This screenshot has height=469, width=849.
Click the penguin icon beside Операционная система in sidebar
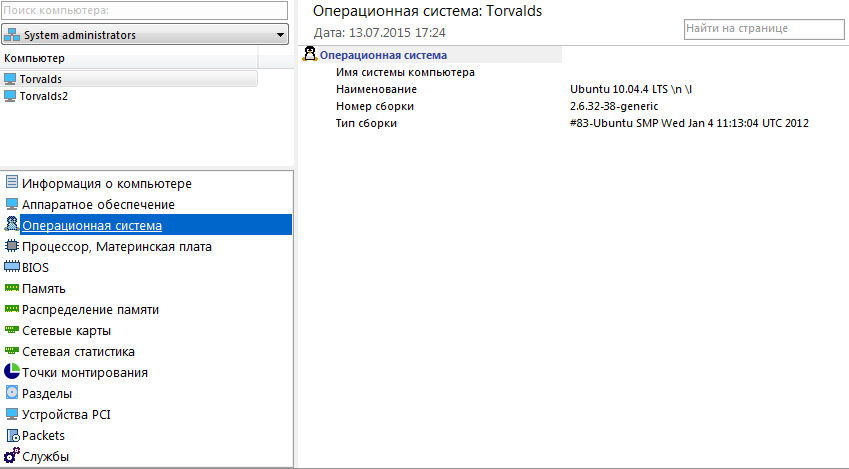(11, 224)
